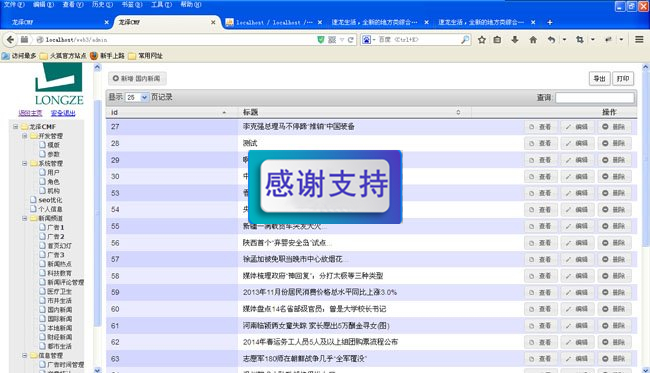
Task: Open the 火狐官方站点 bookmark folder
Action: pyautogui.click(x=63, y=56)
